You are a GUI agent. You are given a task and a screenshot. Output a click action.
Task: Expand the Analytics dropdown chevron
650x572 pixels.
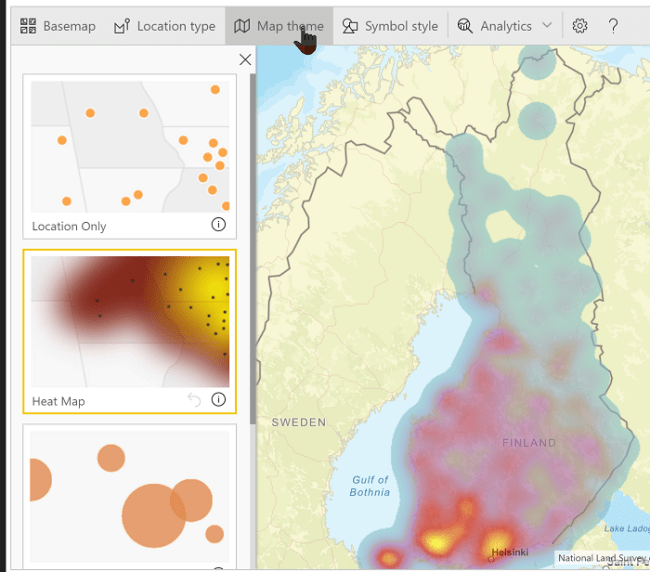pos(546,25)
